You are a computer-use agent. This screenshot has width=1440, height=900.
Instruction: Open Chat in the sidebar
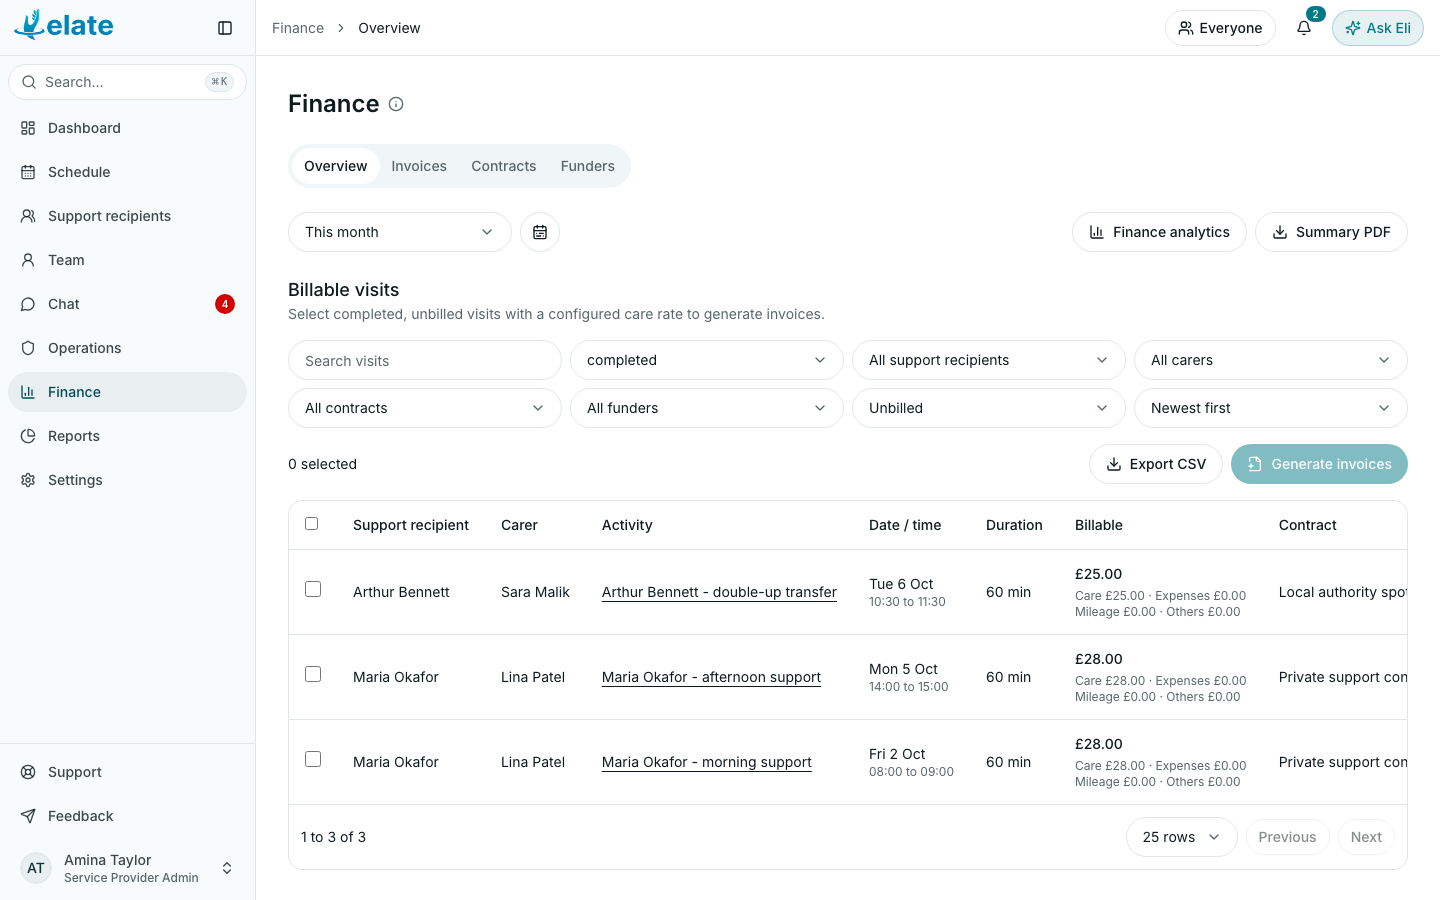[128, 304]
